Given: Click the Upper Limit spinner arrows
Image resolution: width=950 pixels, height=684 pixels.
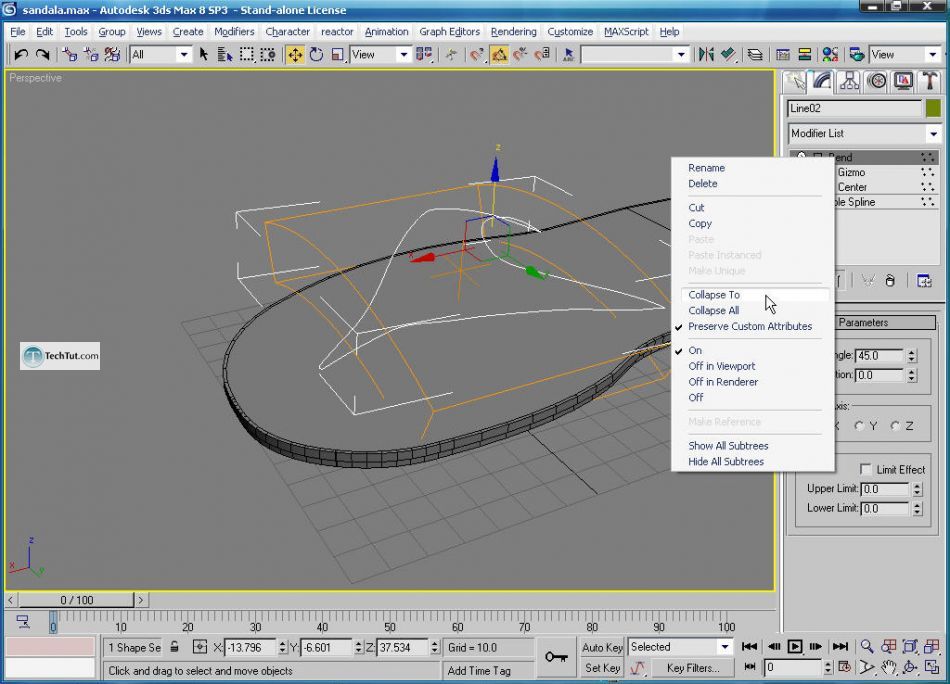Looking at the screenshot, I should click(917, 489).
